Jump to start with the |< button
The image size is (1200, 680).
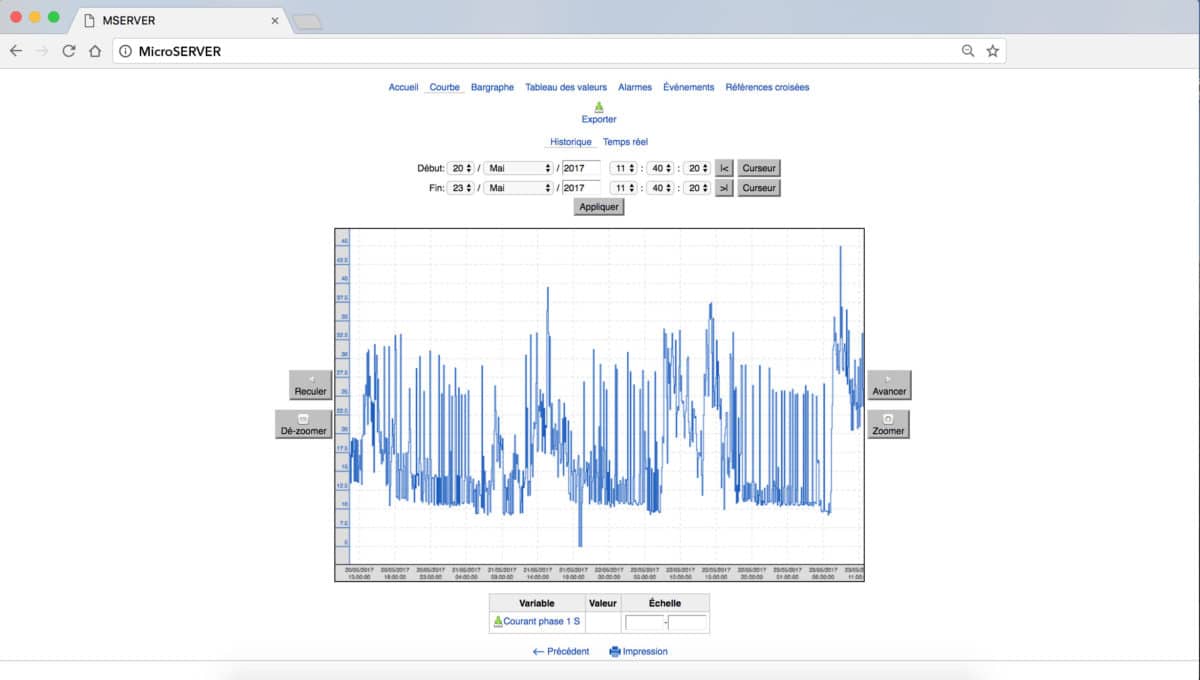(x=724, y=168)
